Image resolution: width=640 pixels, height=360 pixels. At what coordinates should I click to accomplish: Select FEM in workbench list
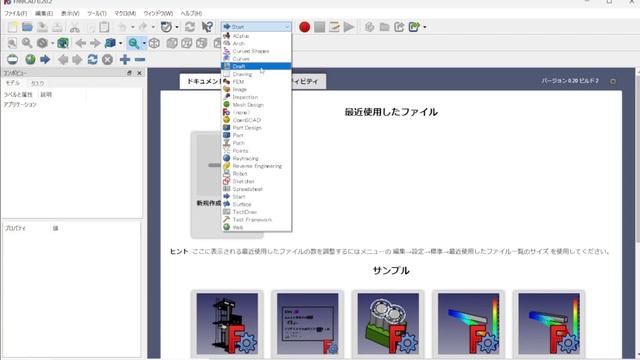click(x=256, y=82)
